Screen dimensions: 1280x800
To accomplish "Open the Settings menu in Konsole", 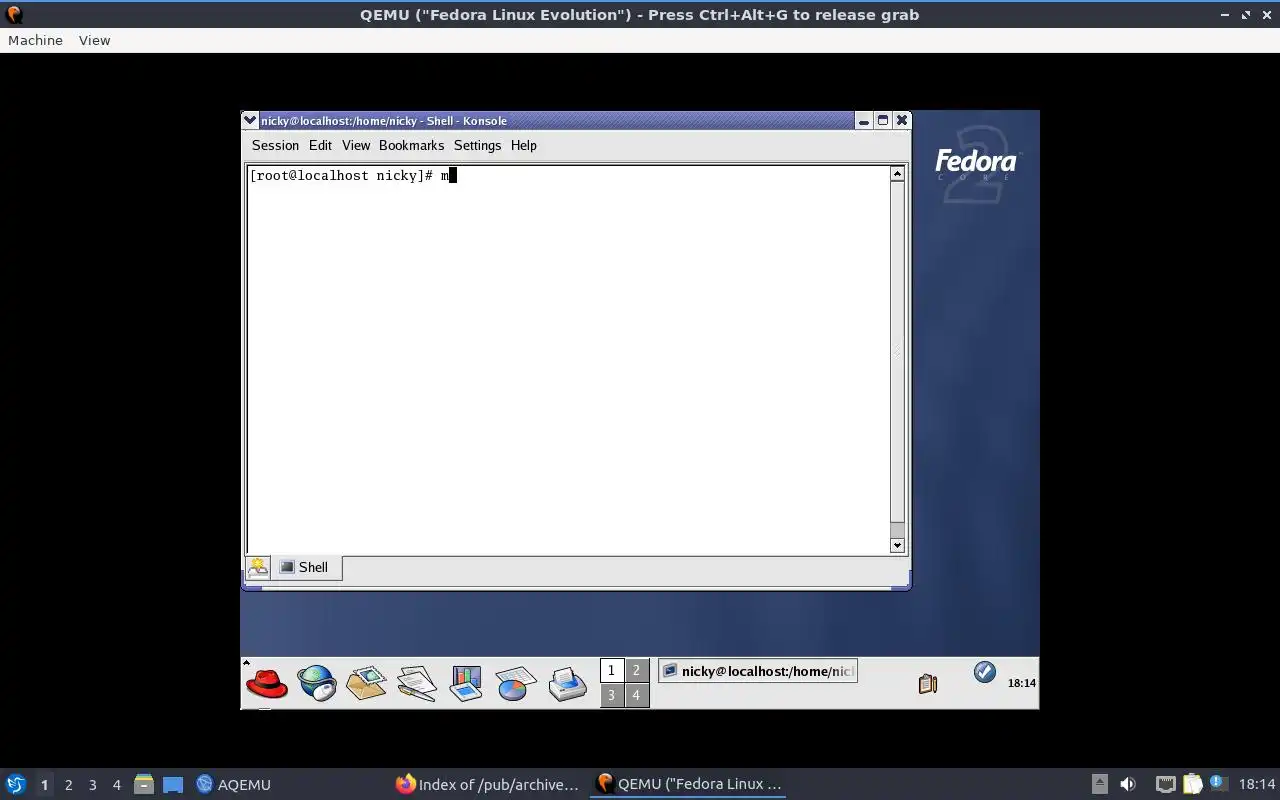I will [x=477, y=145].
